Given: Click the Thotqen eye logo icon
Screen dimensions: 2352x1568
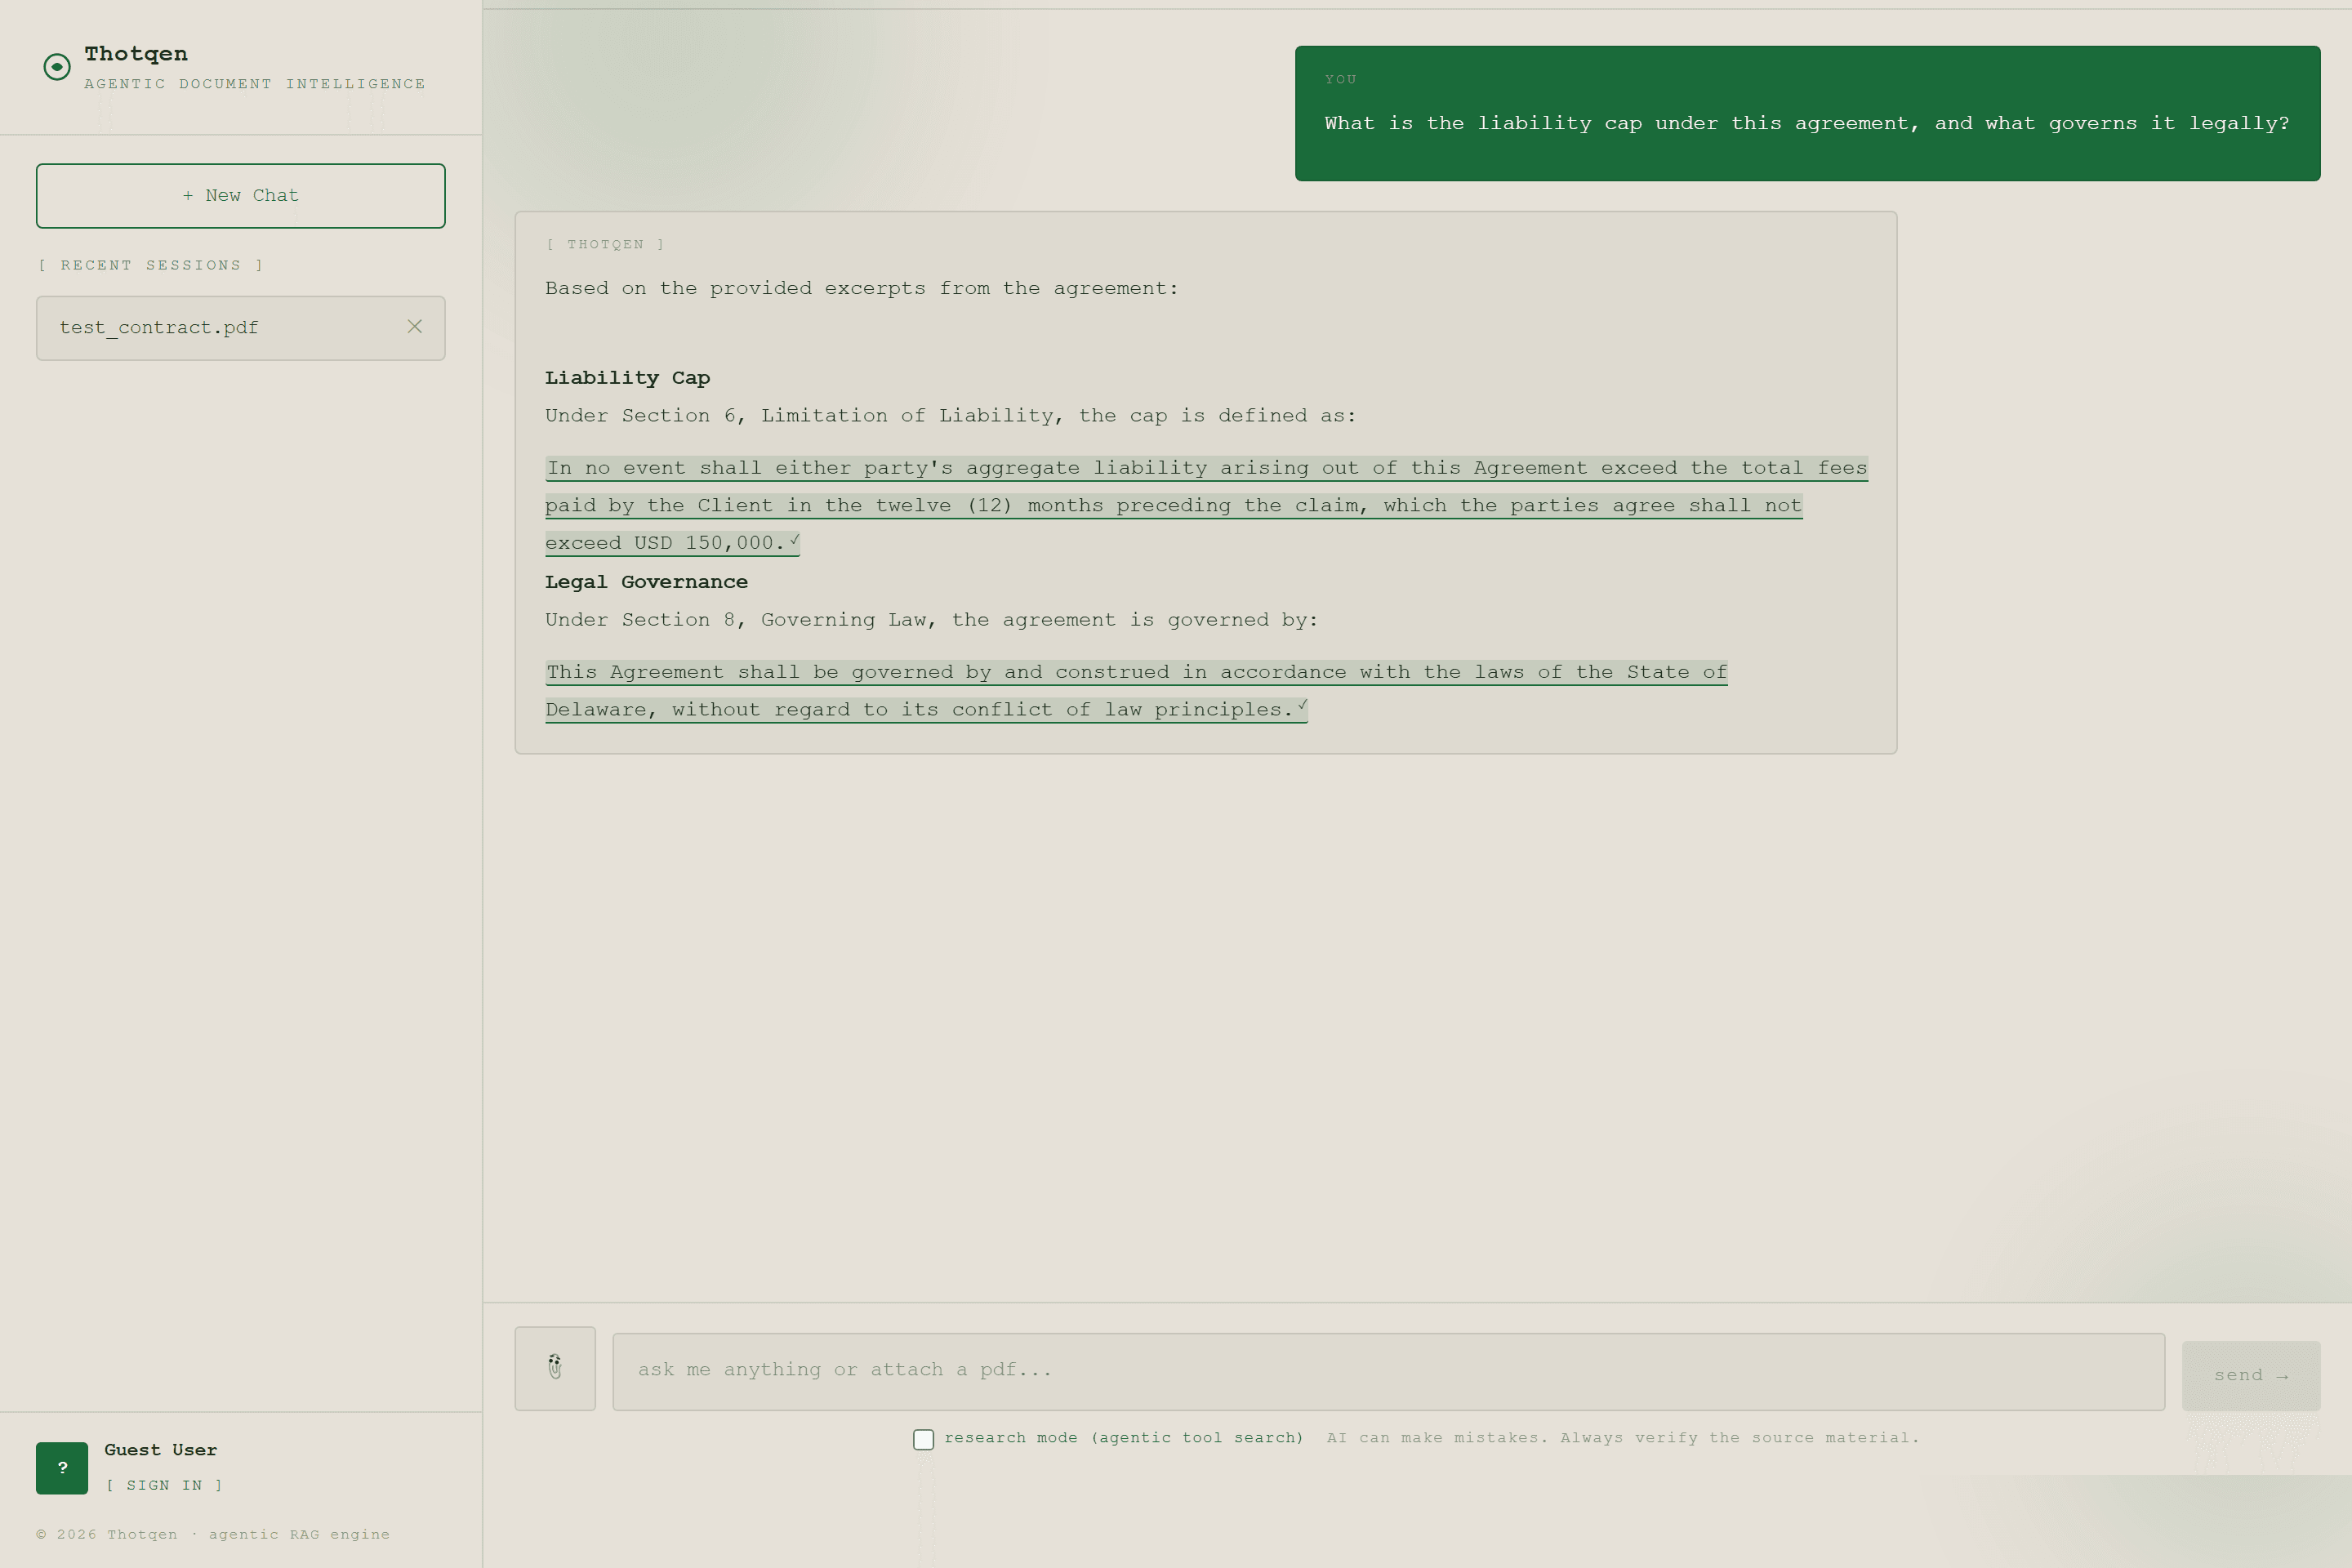Looking at the screenshot, I should pyautogui.click(x=57, y=67).
